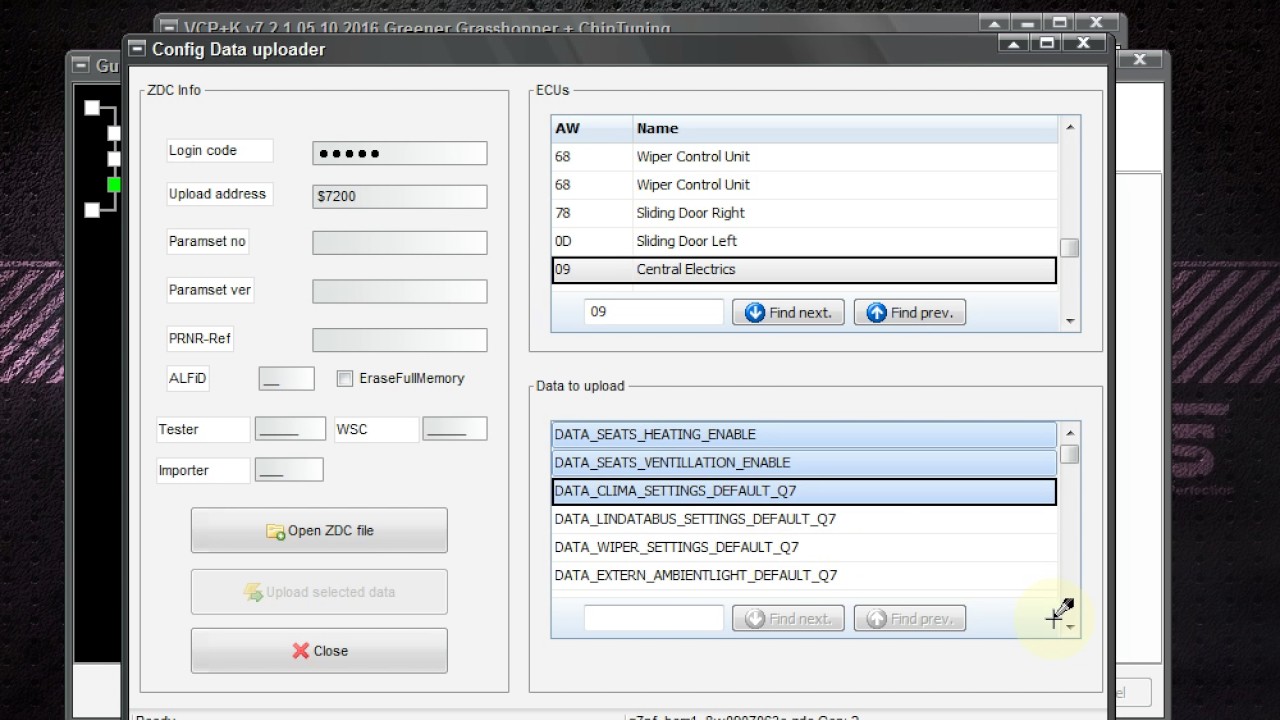This screenshot has width=1280, height=720.
Task: Click the ECU search field containing 09
Action: 654,312
